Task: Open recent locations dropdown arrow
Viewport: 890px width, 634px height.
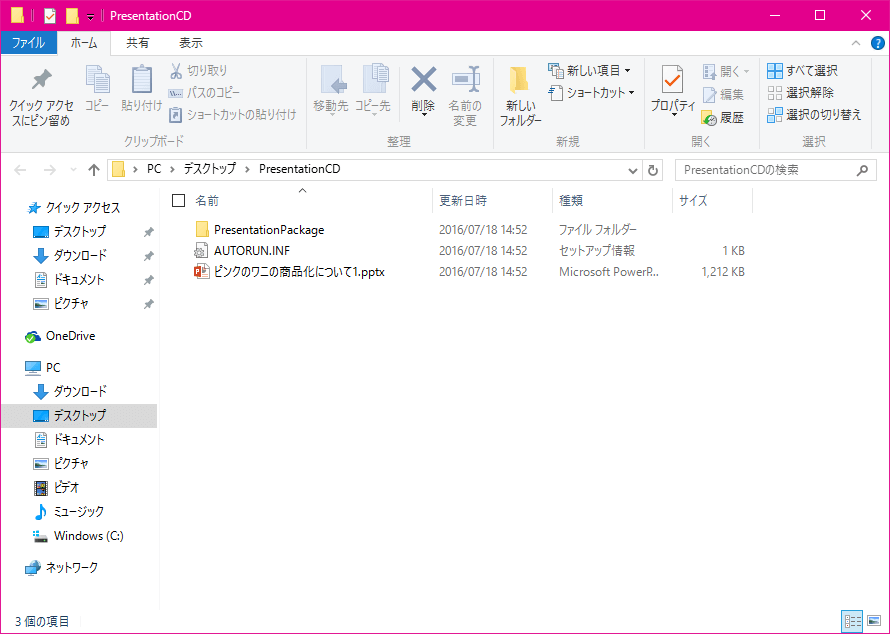Action: [73, 170]
